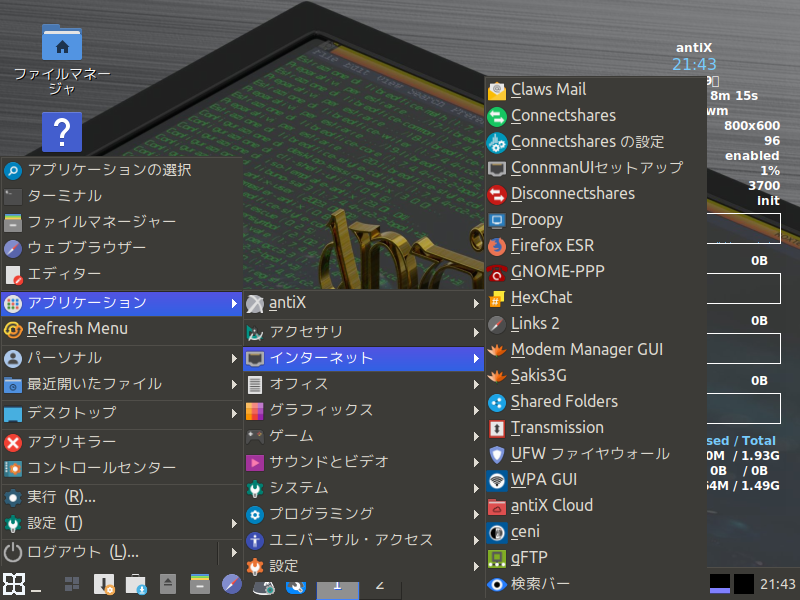The image size is (800, 600).
Task: Open デスクトップ submenu
Action: [121, 413]
